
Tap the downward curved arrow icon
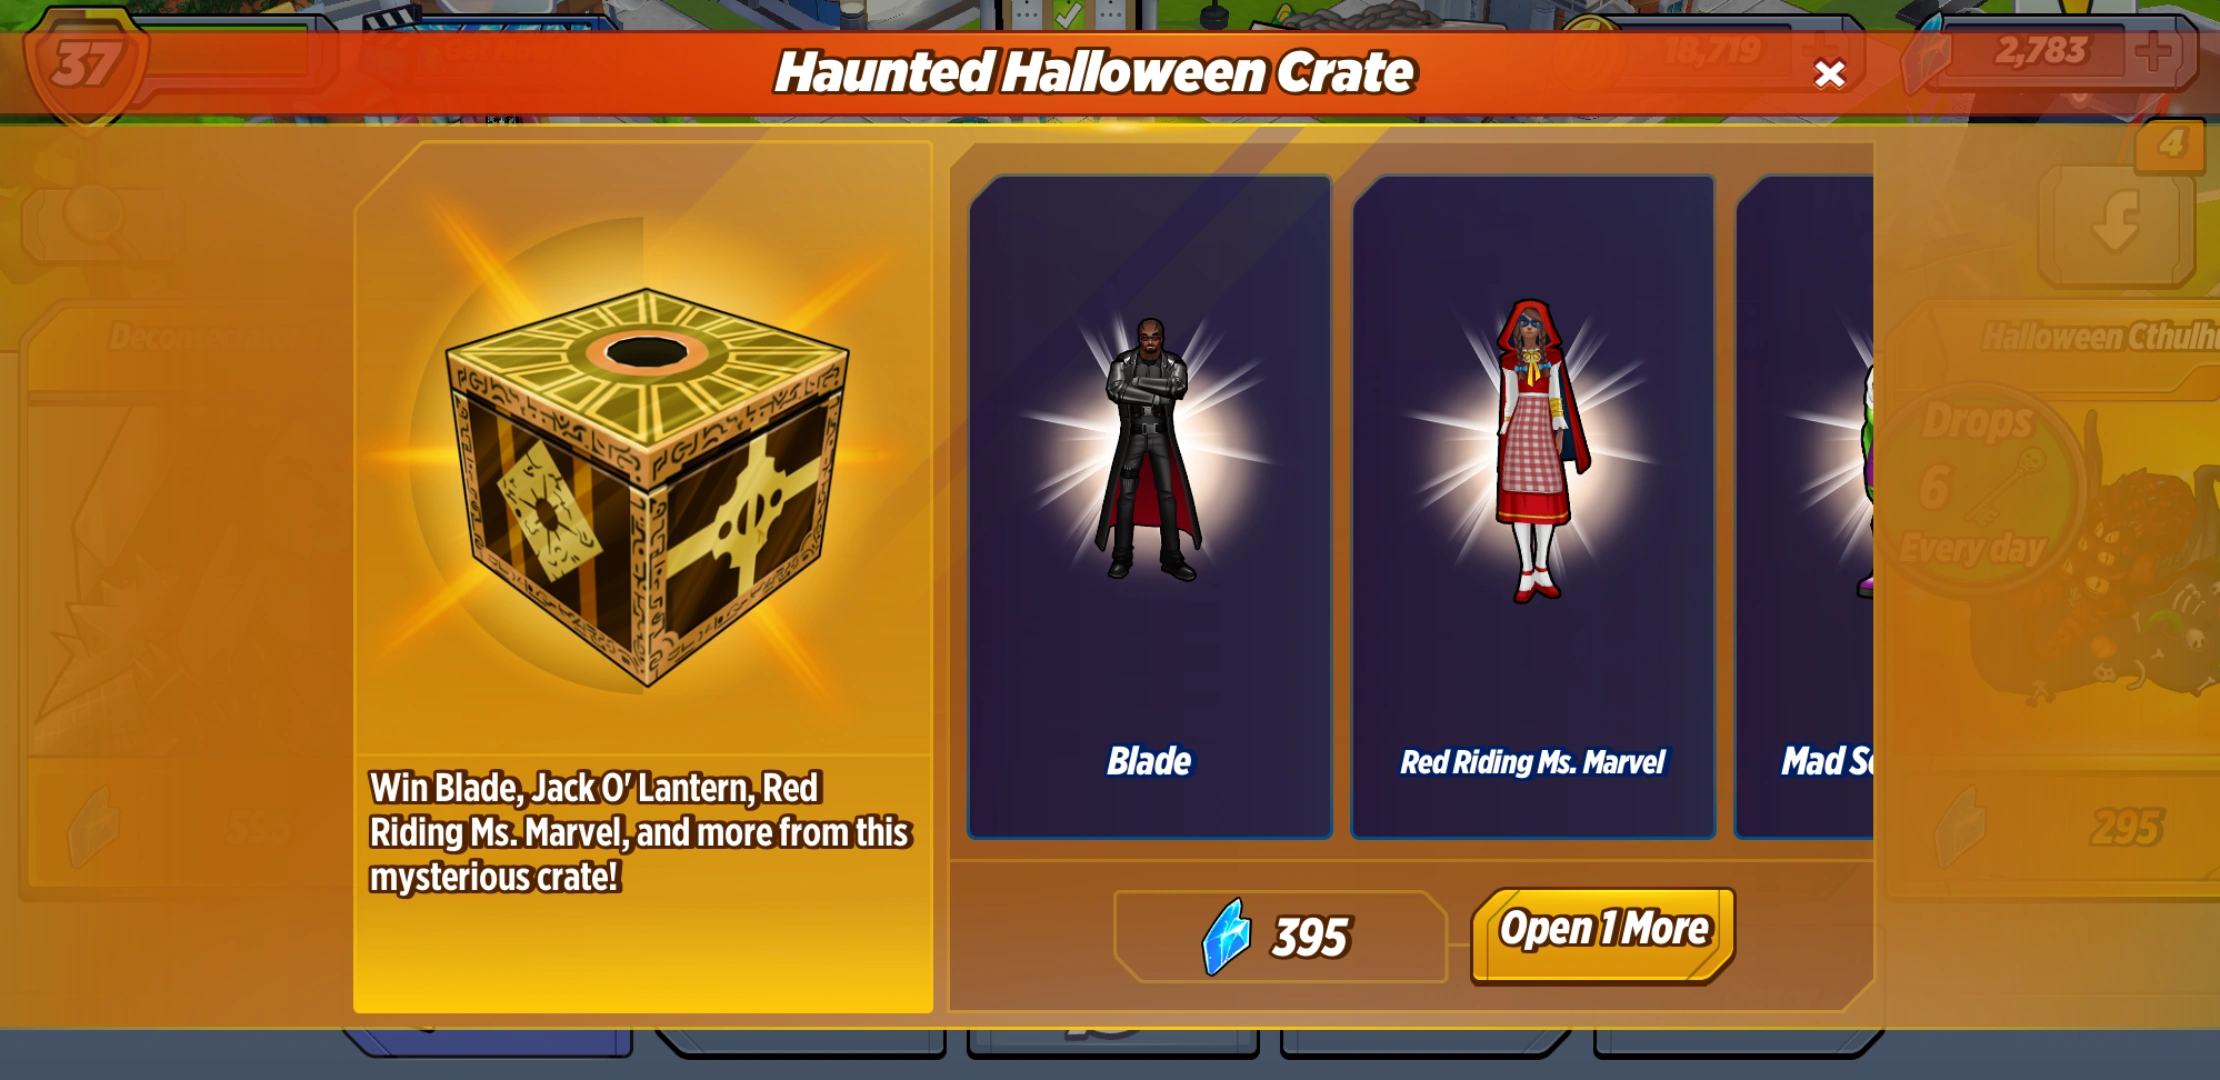click(2117, 221)
